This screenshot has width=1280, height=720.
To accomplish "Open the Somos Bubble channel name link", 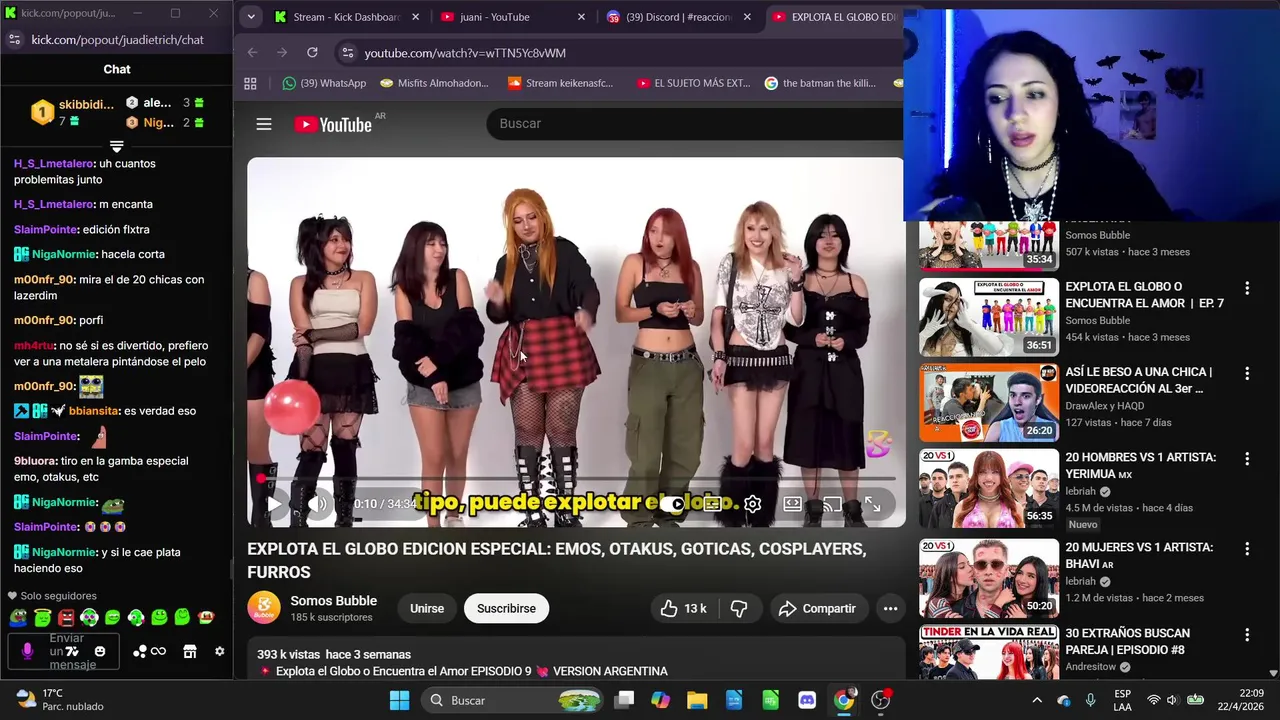I will click(333, 601).
